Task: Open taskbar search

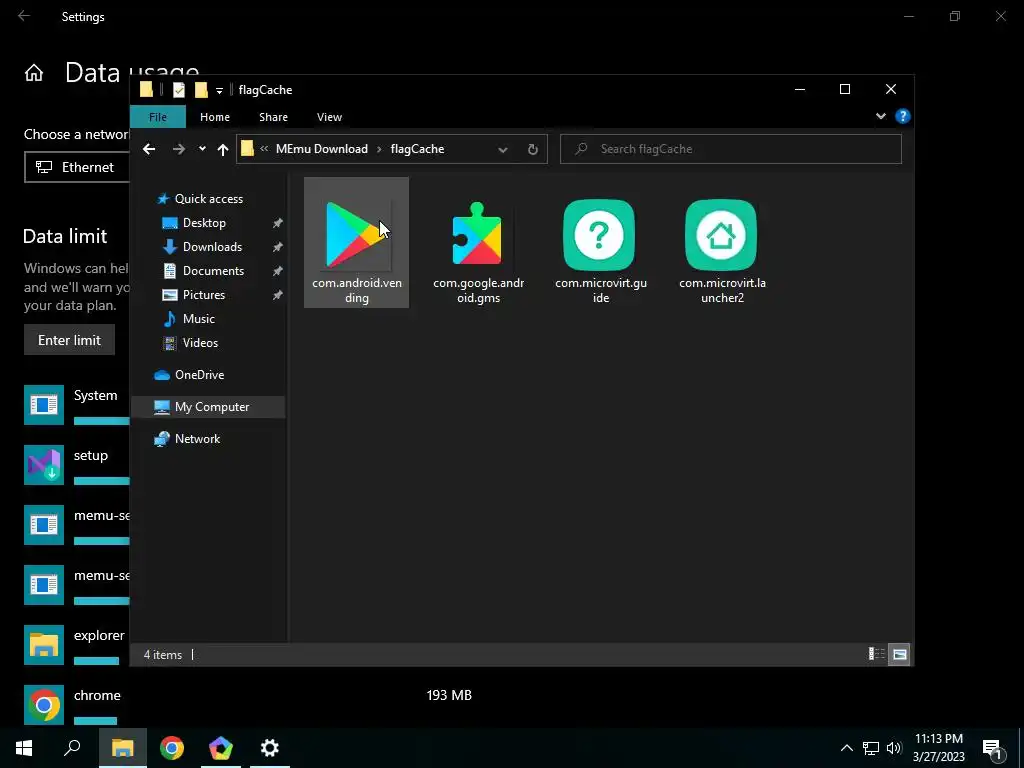Action: click(72, 748)
